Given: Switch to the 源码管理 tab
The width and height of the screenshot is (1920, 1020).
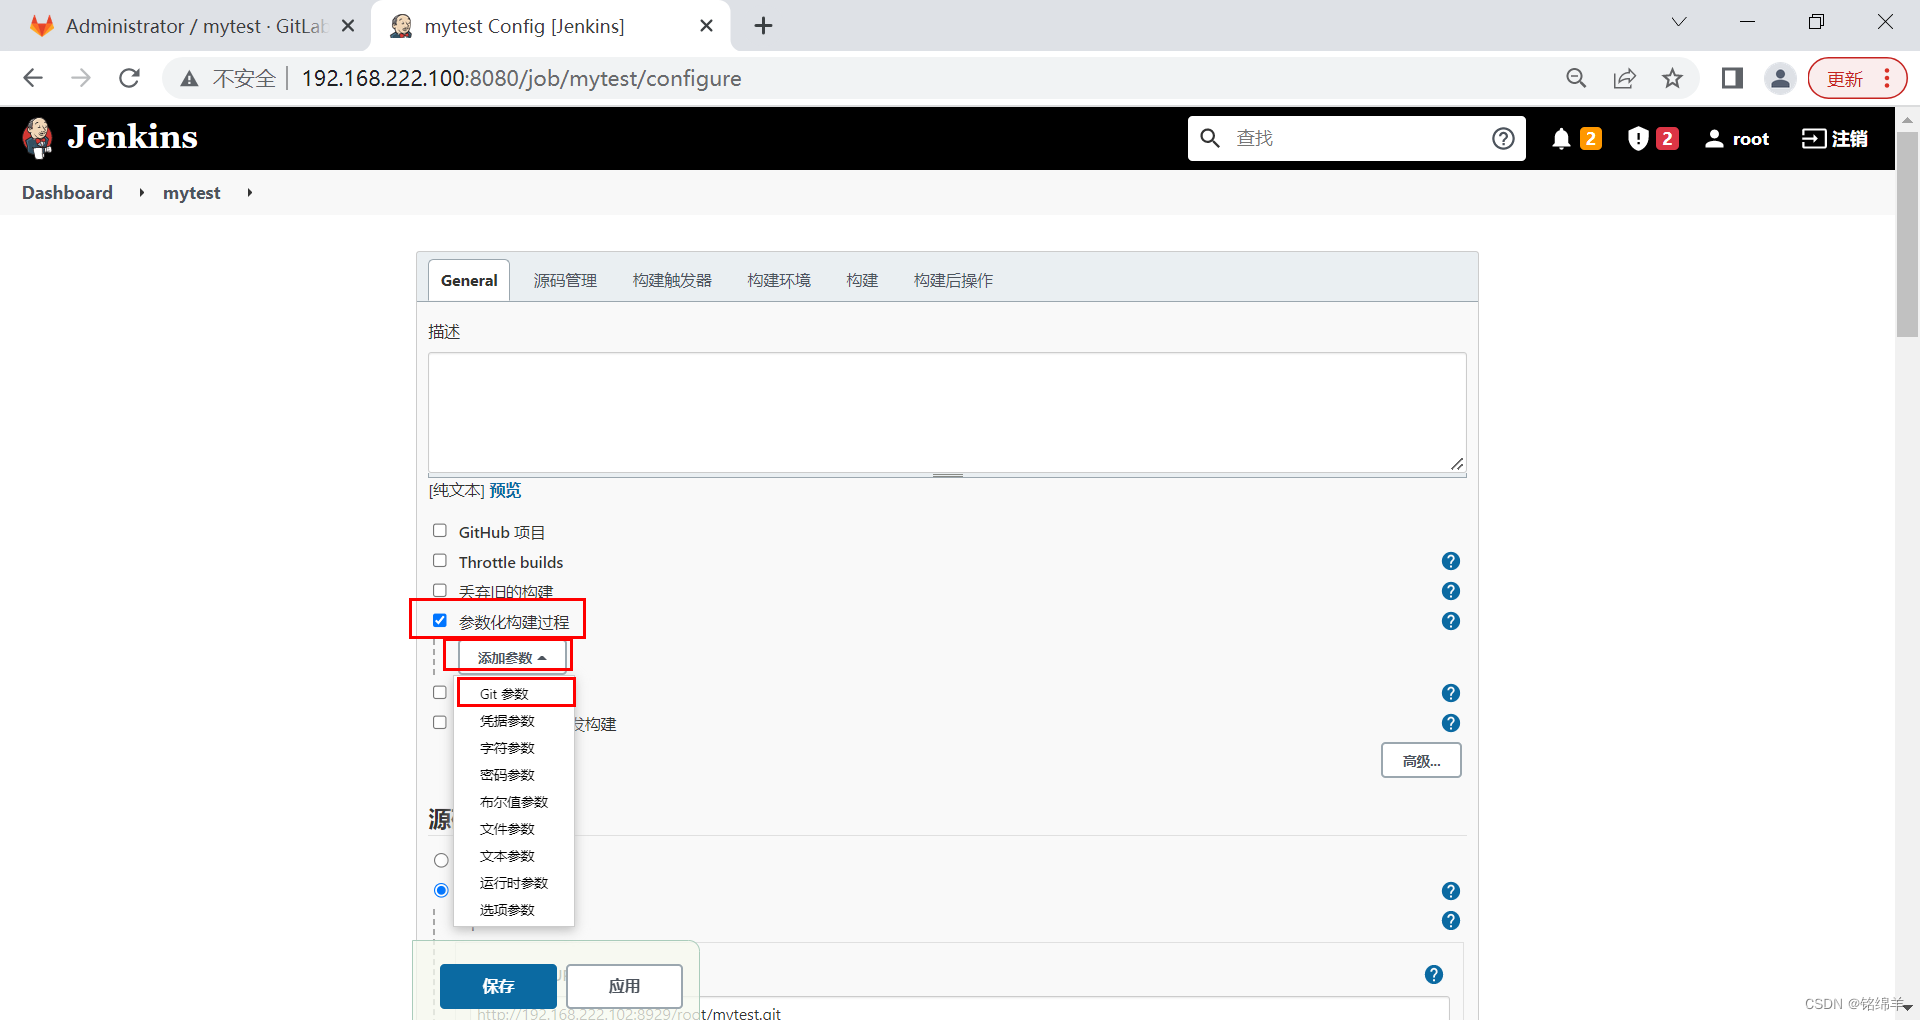Looking at the screenshot, I should click(565, 281).
